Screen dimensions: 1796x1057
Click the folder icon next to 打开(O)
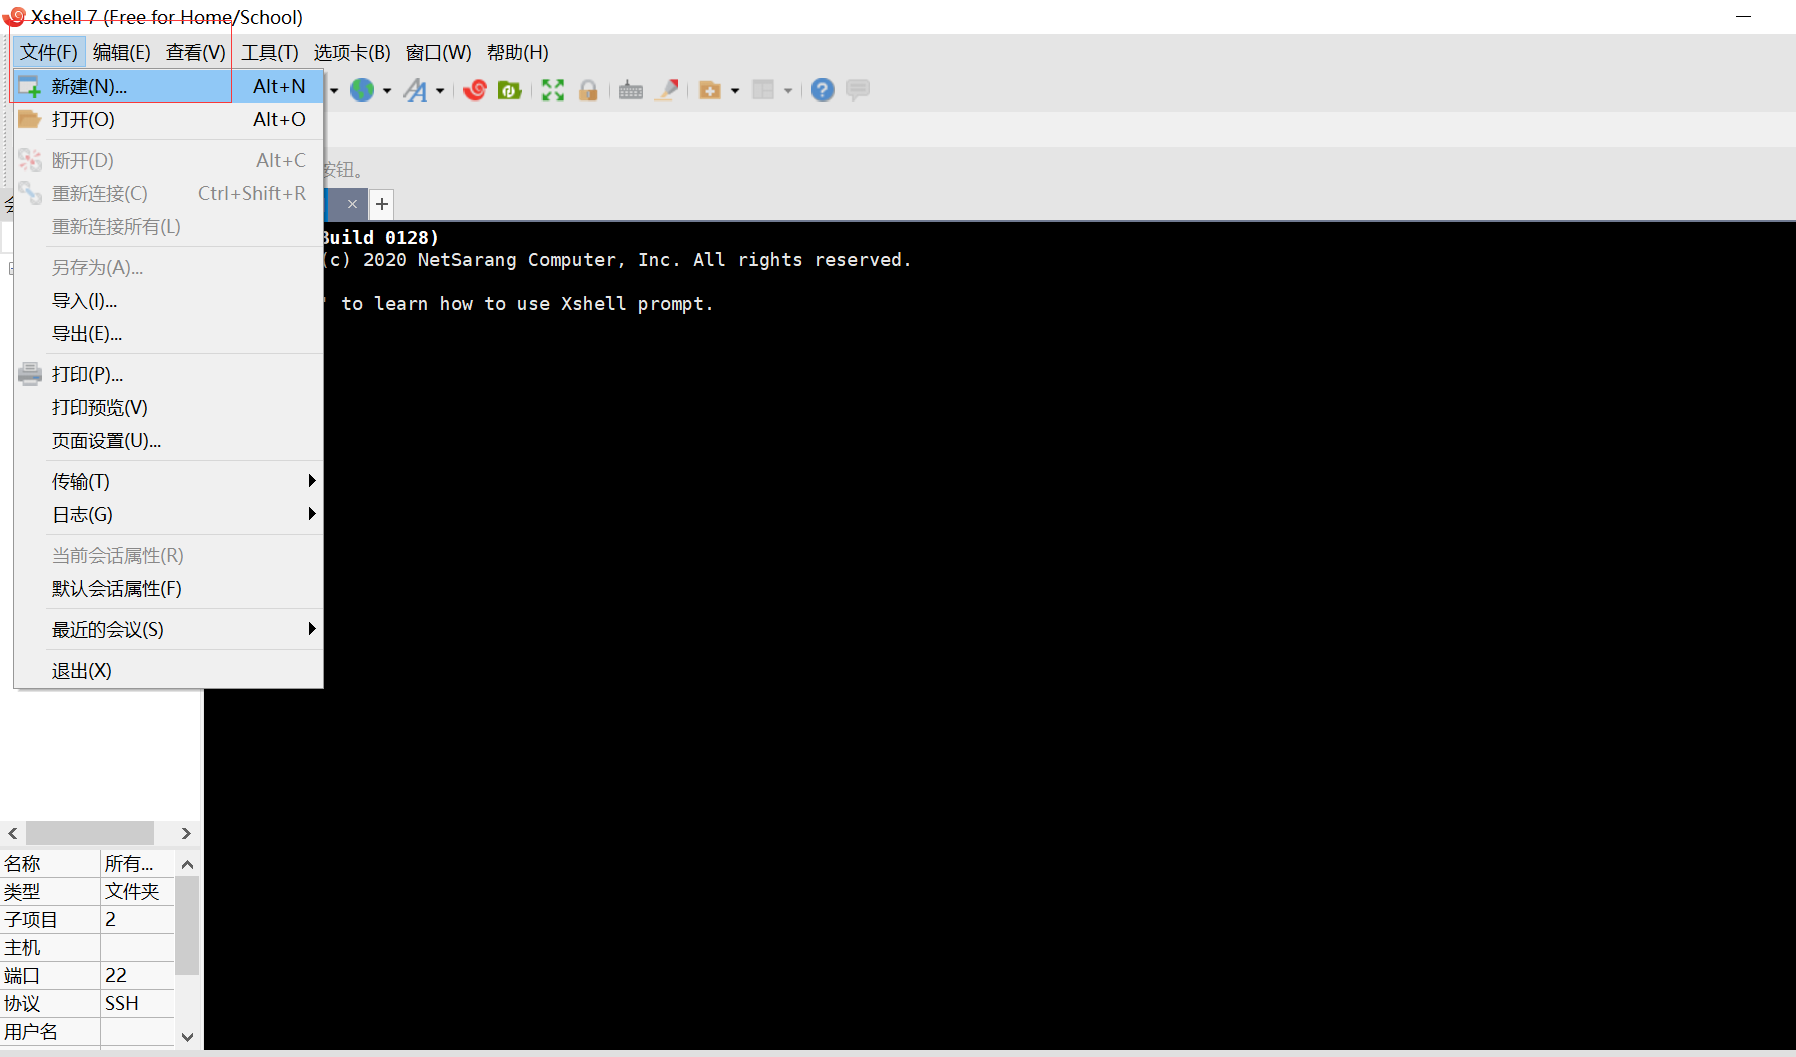coord(30,119)
